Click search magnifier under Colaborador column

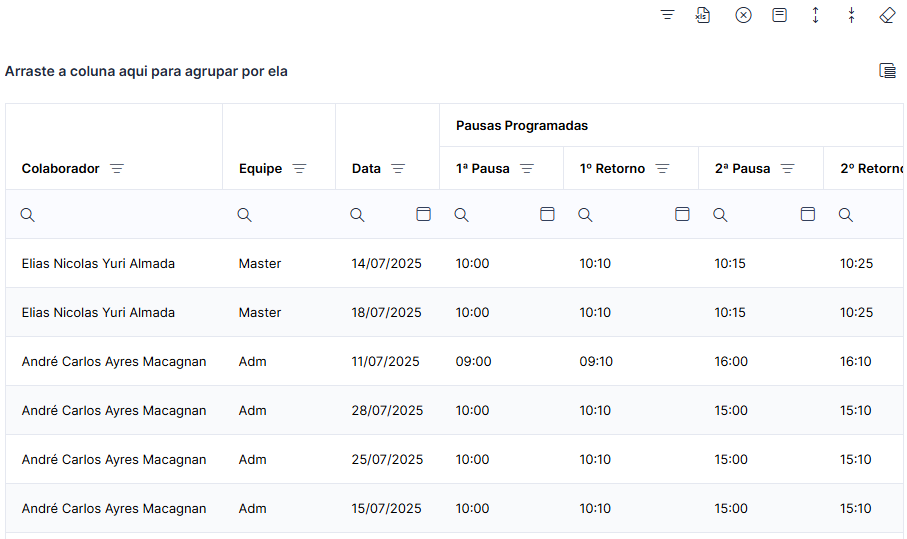tap(27, 215)
